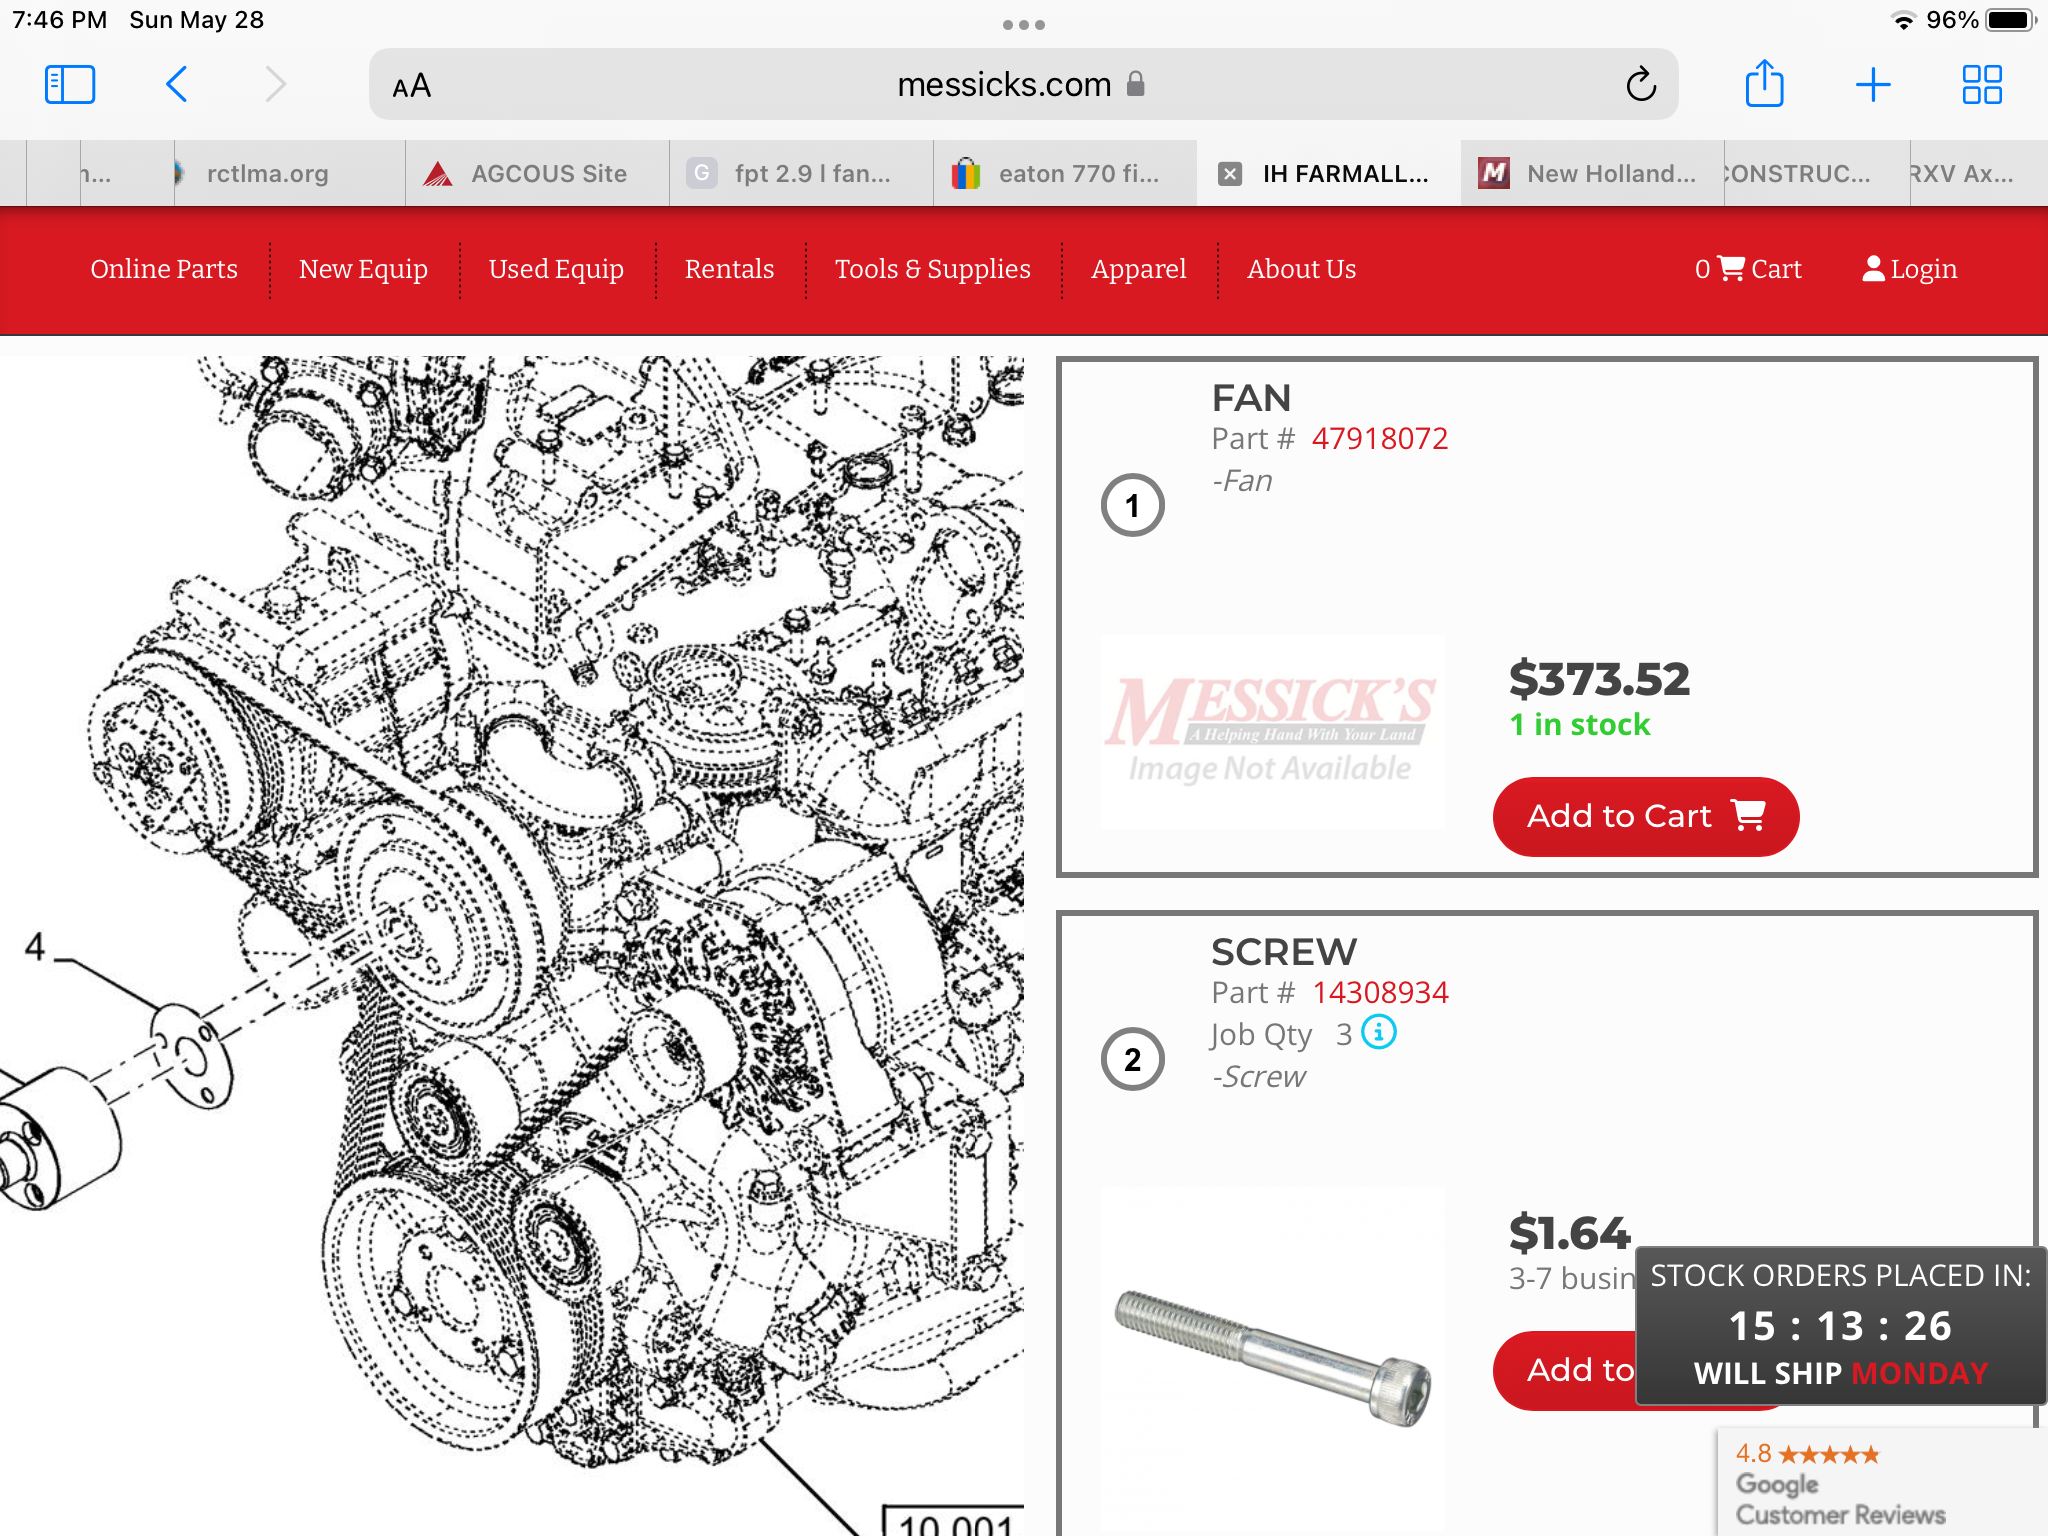Switch to the eaton 770 tab
The image size is (2048, 1536).
coord(1066,174)
